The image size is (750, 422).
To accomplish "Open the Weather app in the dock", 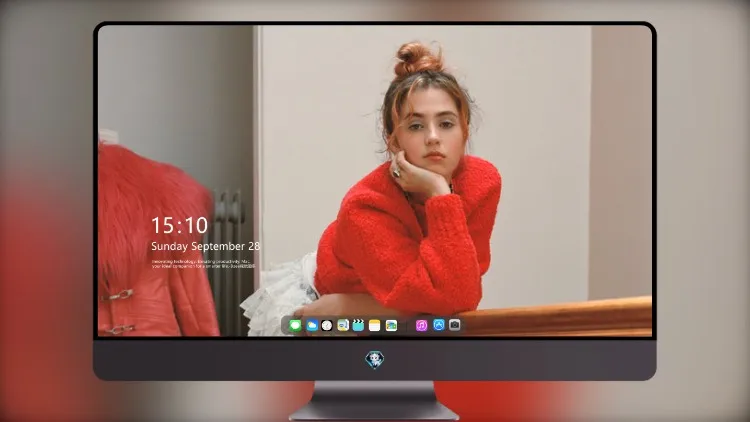I will (312, 325).
